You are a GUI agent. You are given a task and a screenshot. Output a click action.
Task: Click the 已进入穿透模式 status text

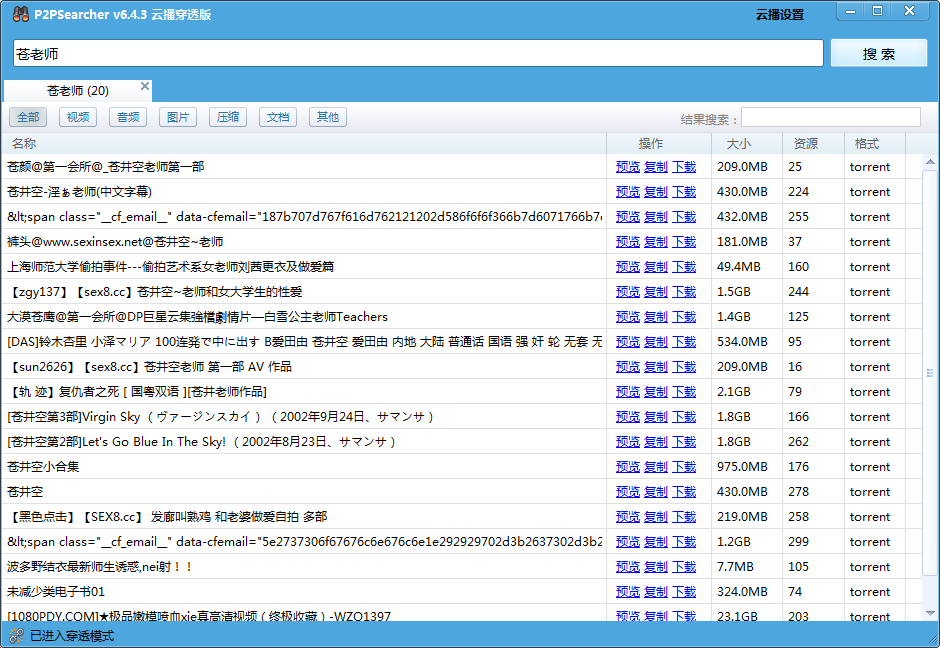pyautogui.click(x=72, y=635)
